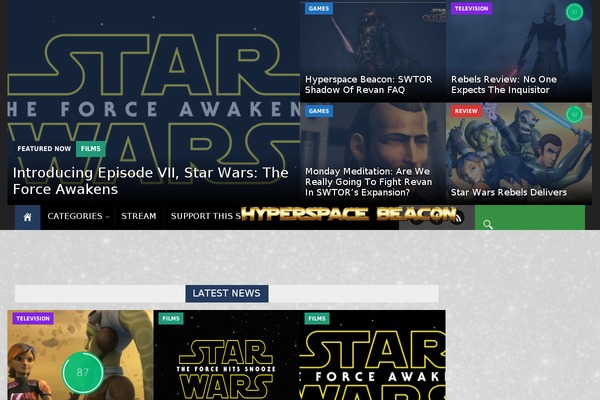The image size is (600, 400).
Task: Click the Hyperspace Beacon logo
Action: pyautogui.click(x=348, y=214)
